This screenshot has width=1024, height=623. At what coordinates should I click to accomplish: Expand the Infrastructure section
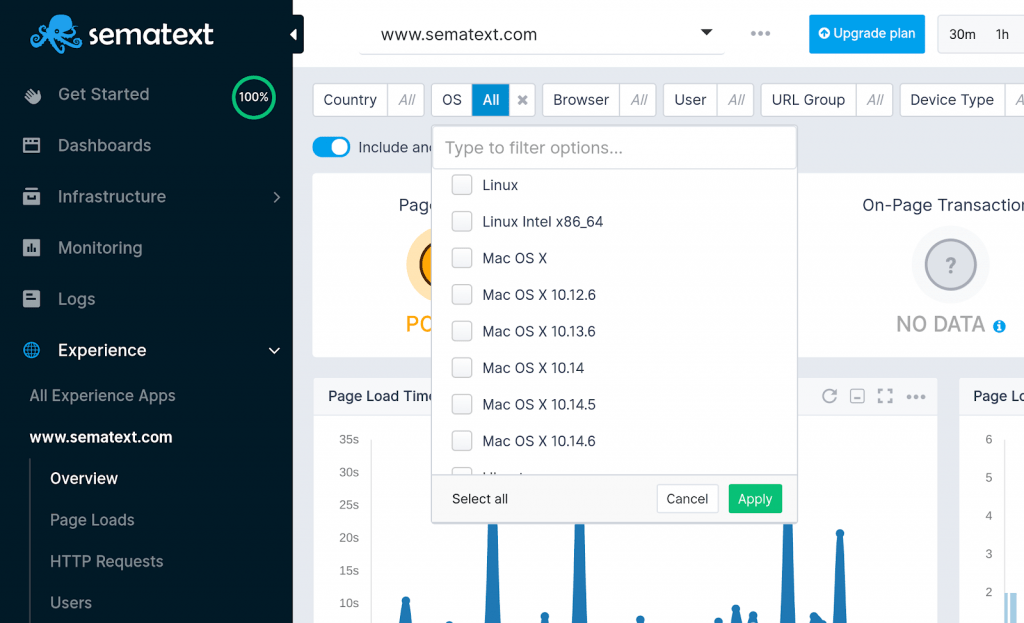[277, 196]
